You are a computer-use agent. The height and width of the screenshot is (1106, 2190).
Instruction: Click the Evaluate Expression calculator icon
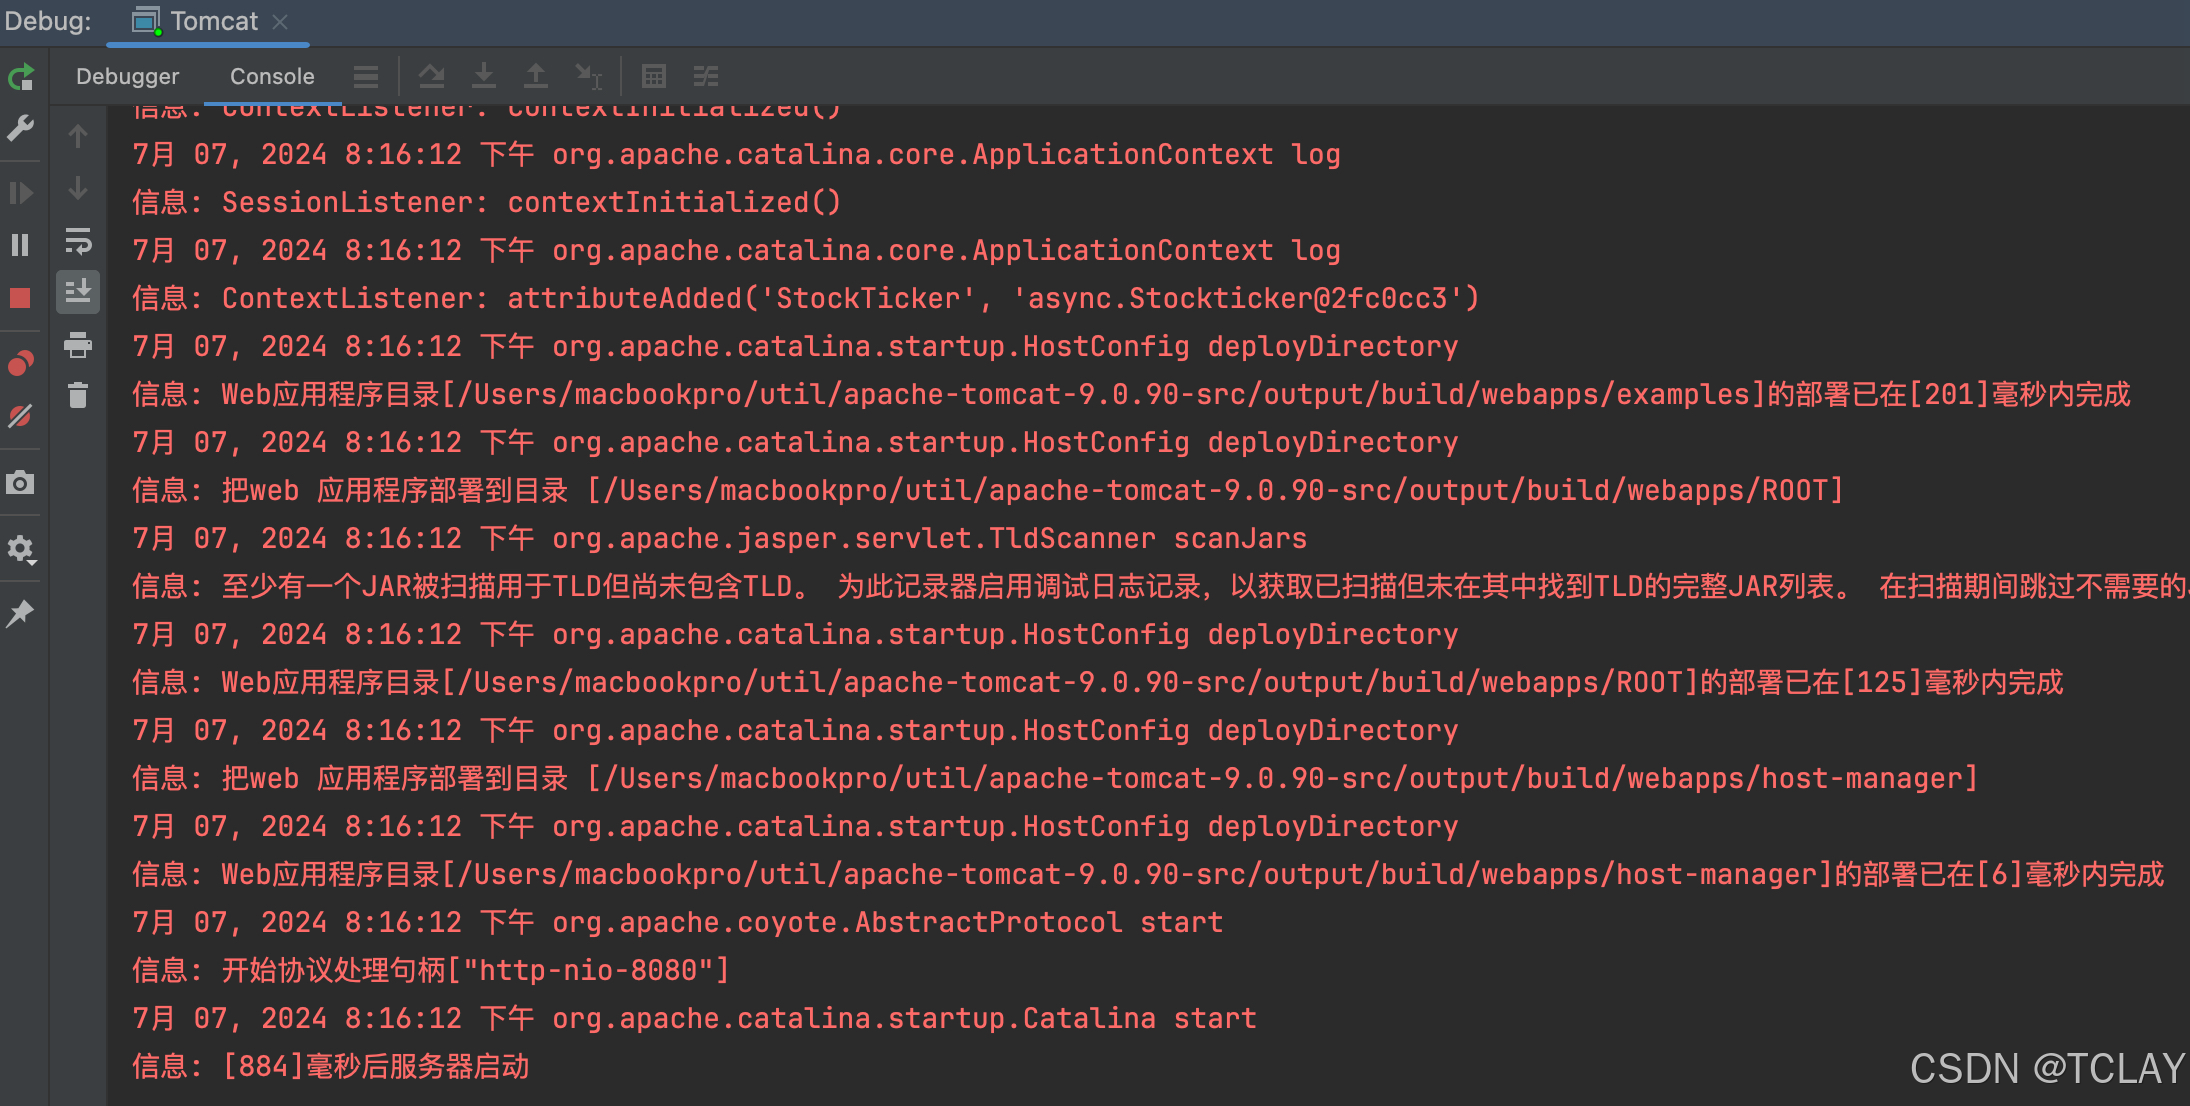(654, 76)
